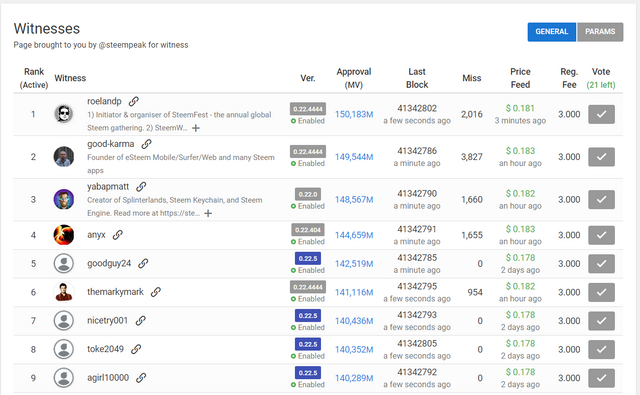This screenshot has width=640, height=395.
Task: Toggle the vote checkmark for nicetry001
Action: coord(601,321)
